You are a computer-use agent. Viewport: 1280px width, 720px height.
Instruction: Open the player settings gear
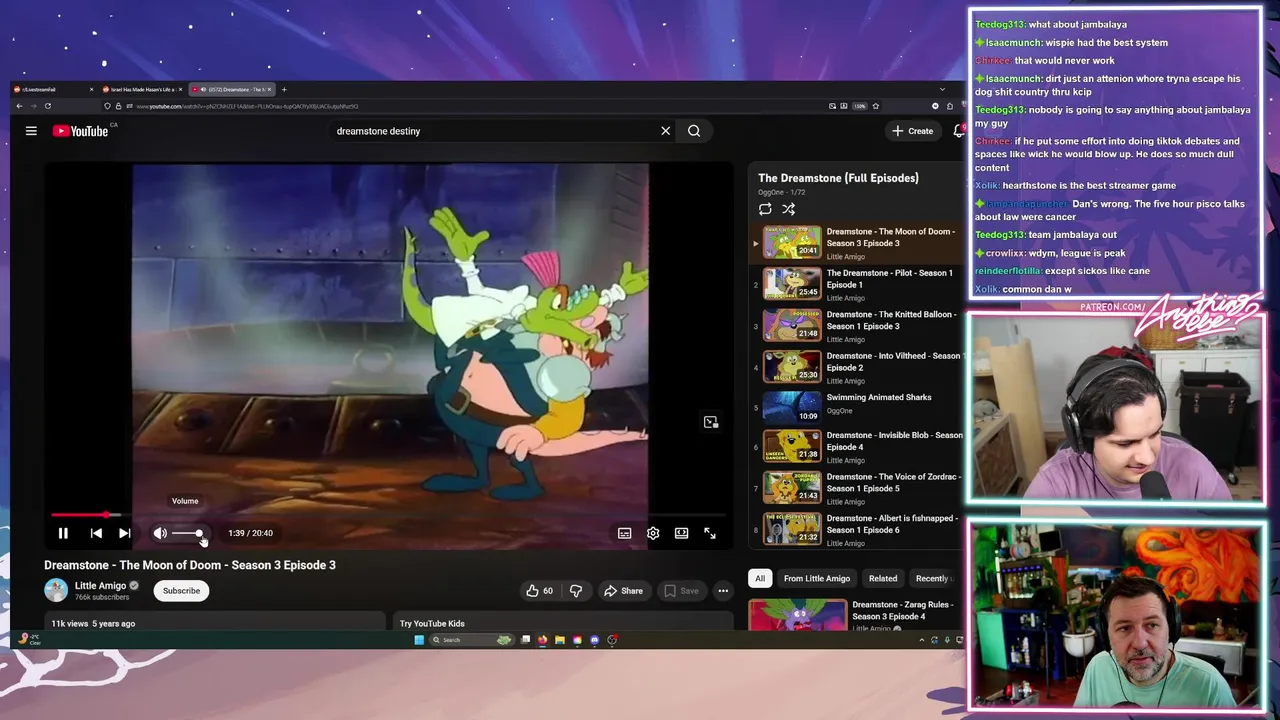pyautogui.click(x=653, y=533)
